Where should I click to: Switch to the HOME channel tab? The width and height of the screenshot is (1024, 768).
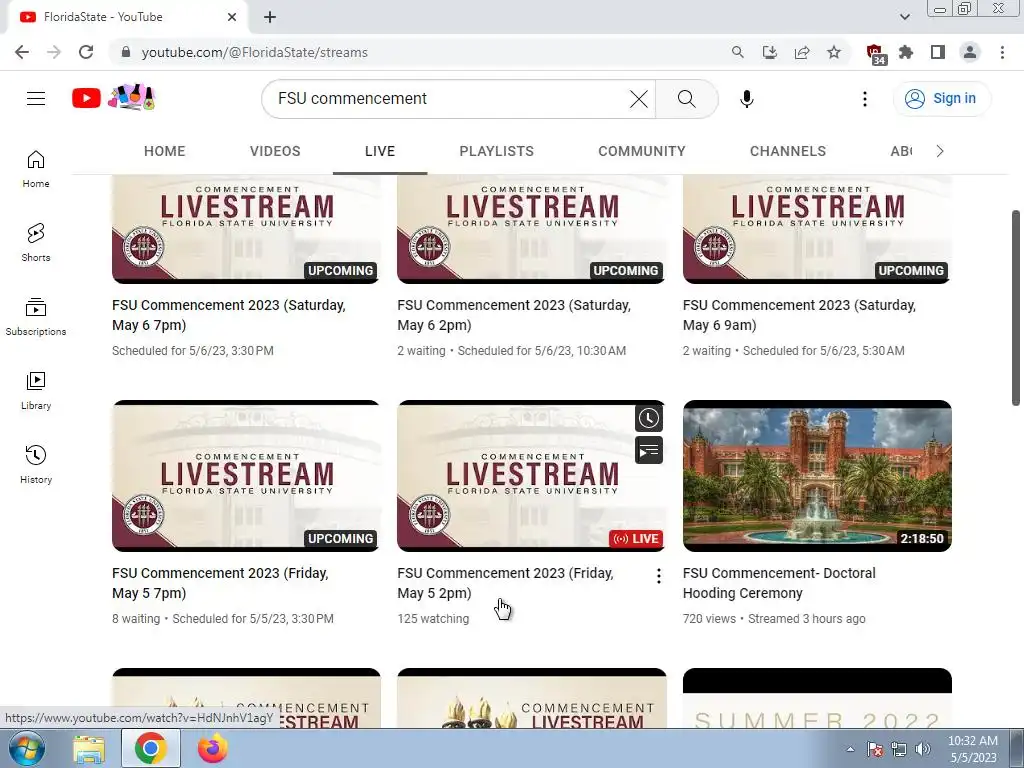point(165,151)
